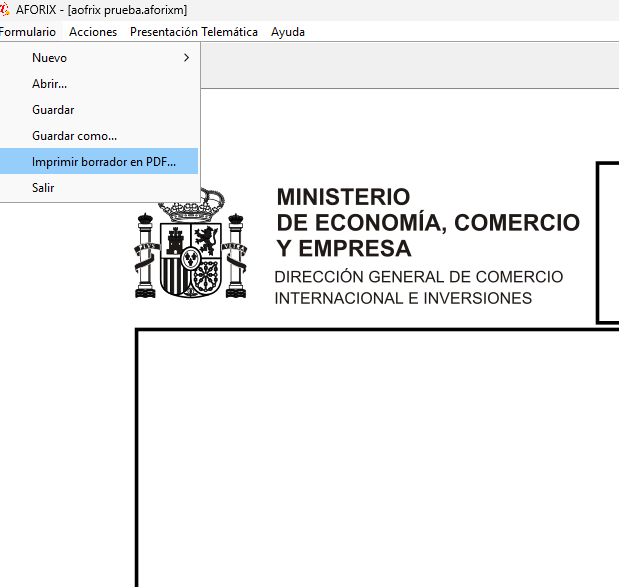Screen dimensions: 619x587
Task: Open the Acciones menu
Action: (93, 32)
